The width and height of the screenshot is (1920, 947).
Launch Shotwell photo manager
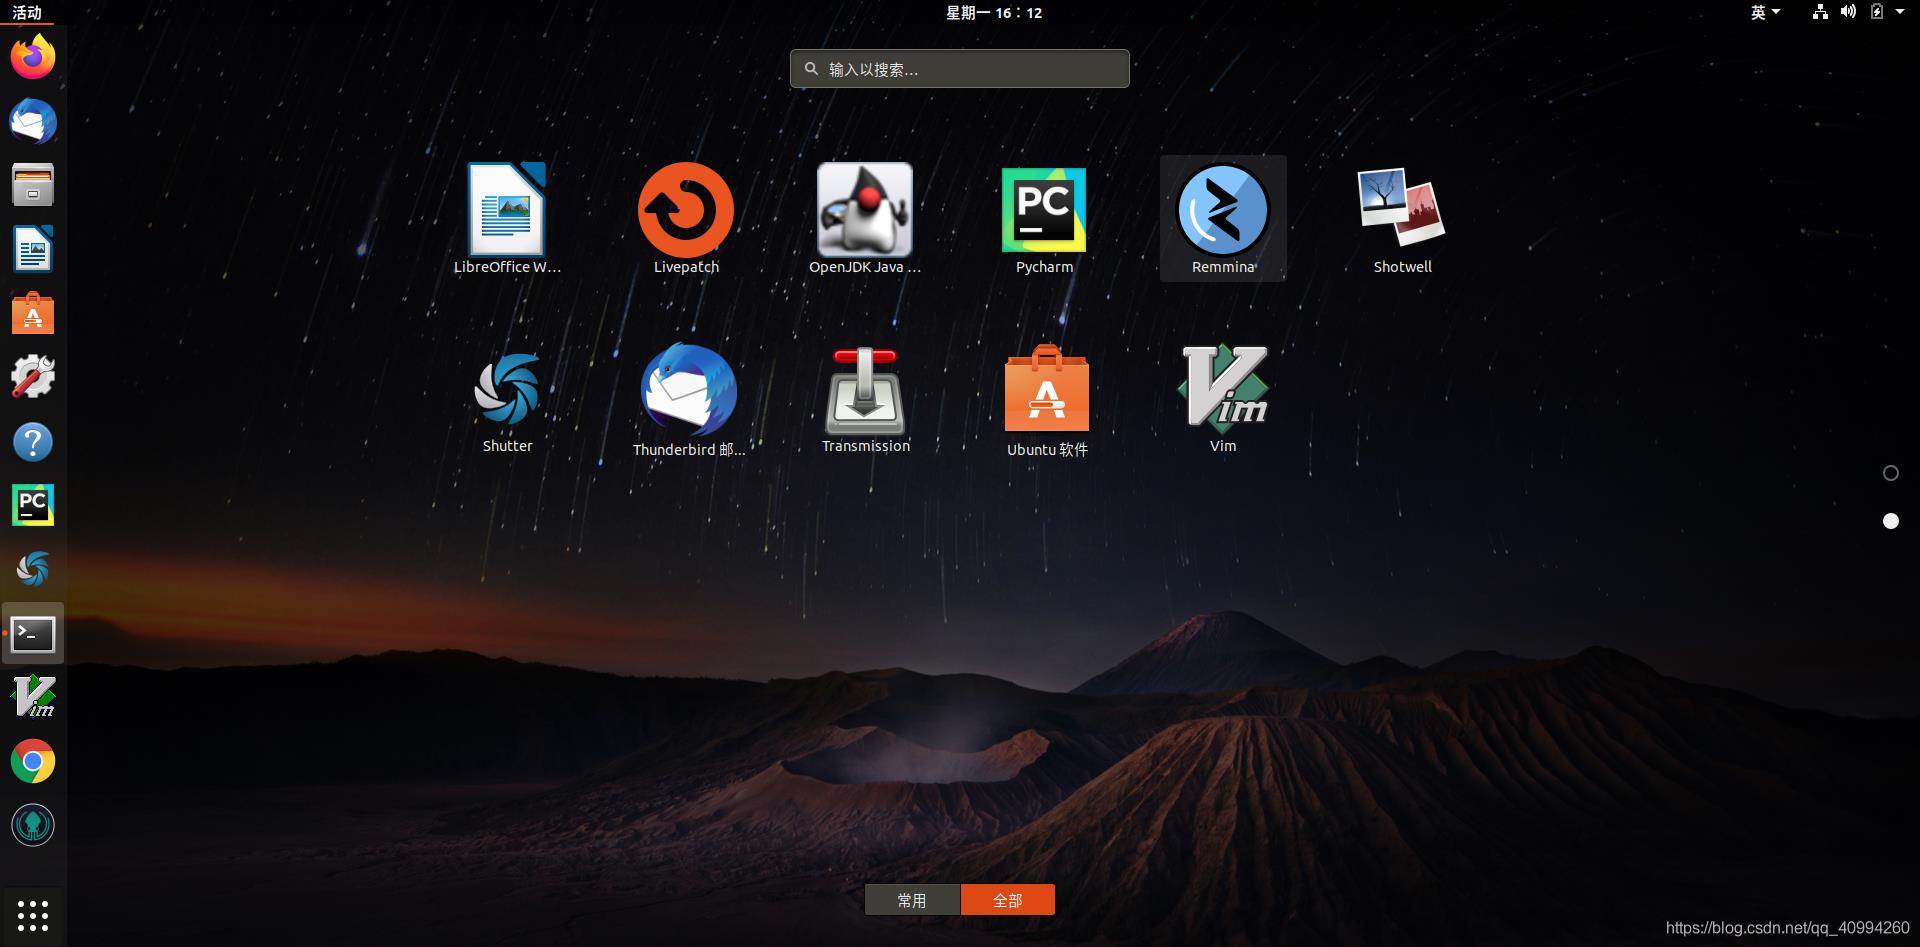point(1402,218)
